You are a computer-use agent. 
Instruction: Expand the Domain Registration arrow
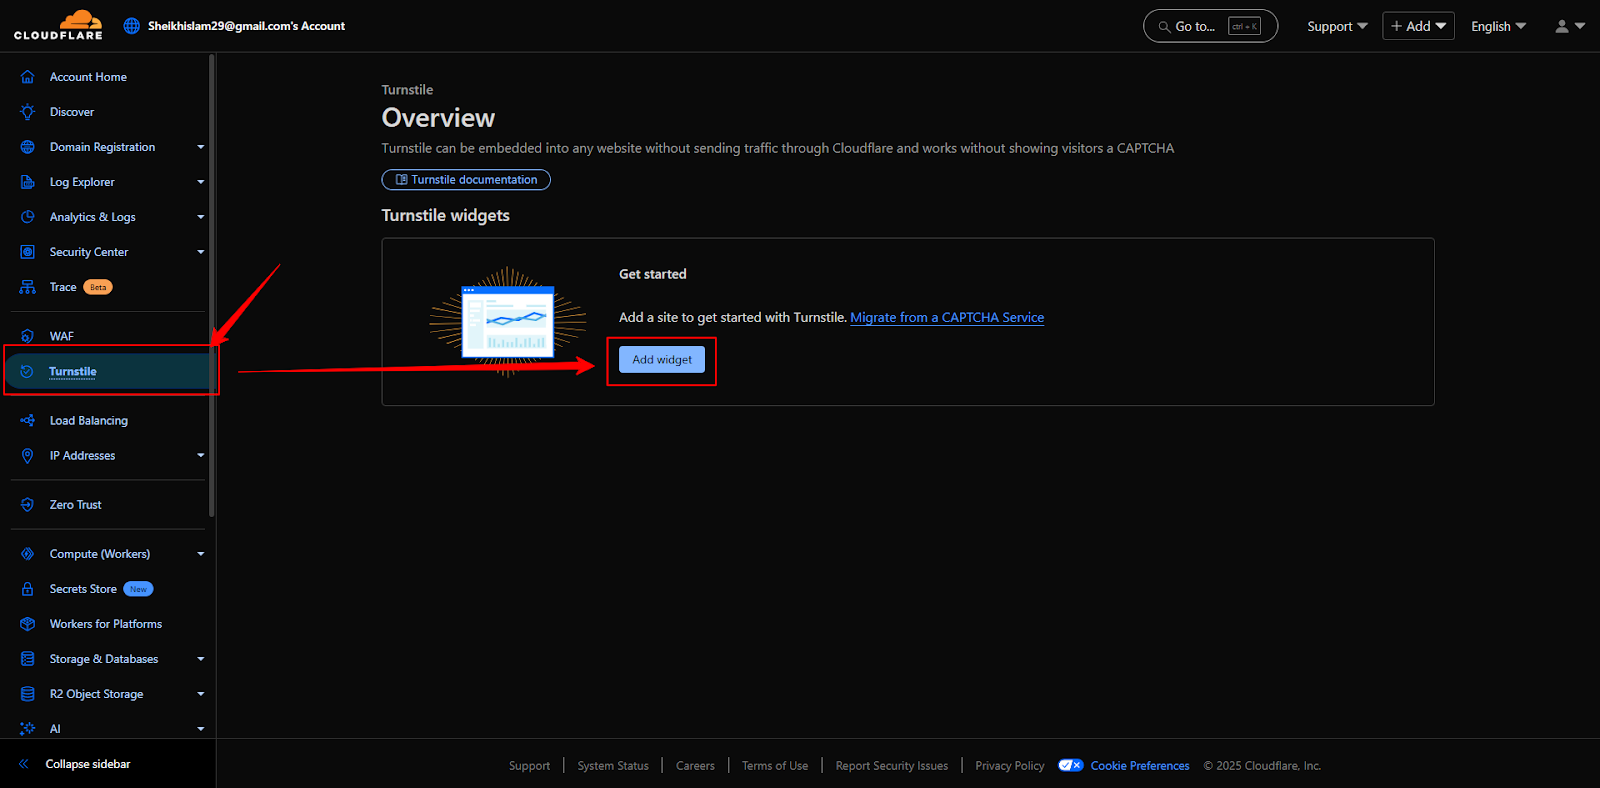(201, 147)
